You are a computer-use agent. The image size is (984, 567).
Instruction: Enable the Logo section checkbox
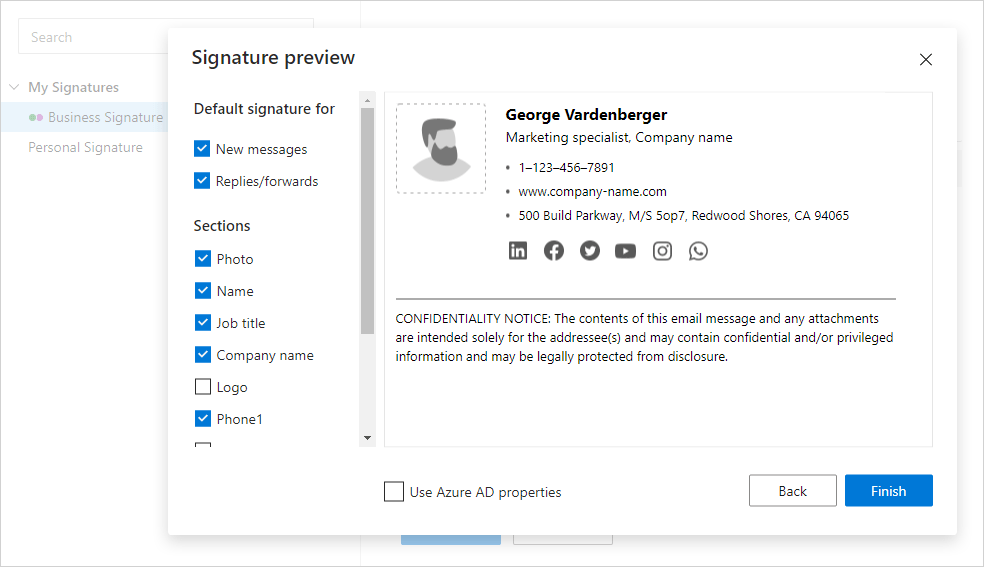(x=203, y=386)
